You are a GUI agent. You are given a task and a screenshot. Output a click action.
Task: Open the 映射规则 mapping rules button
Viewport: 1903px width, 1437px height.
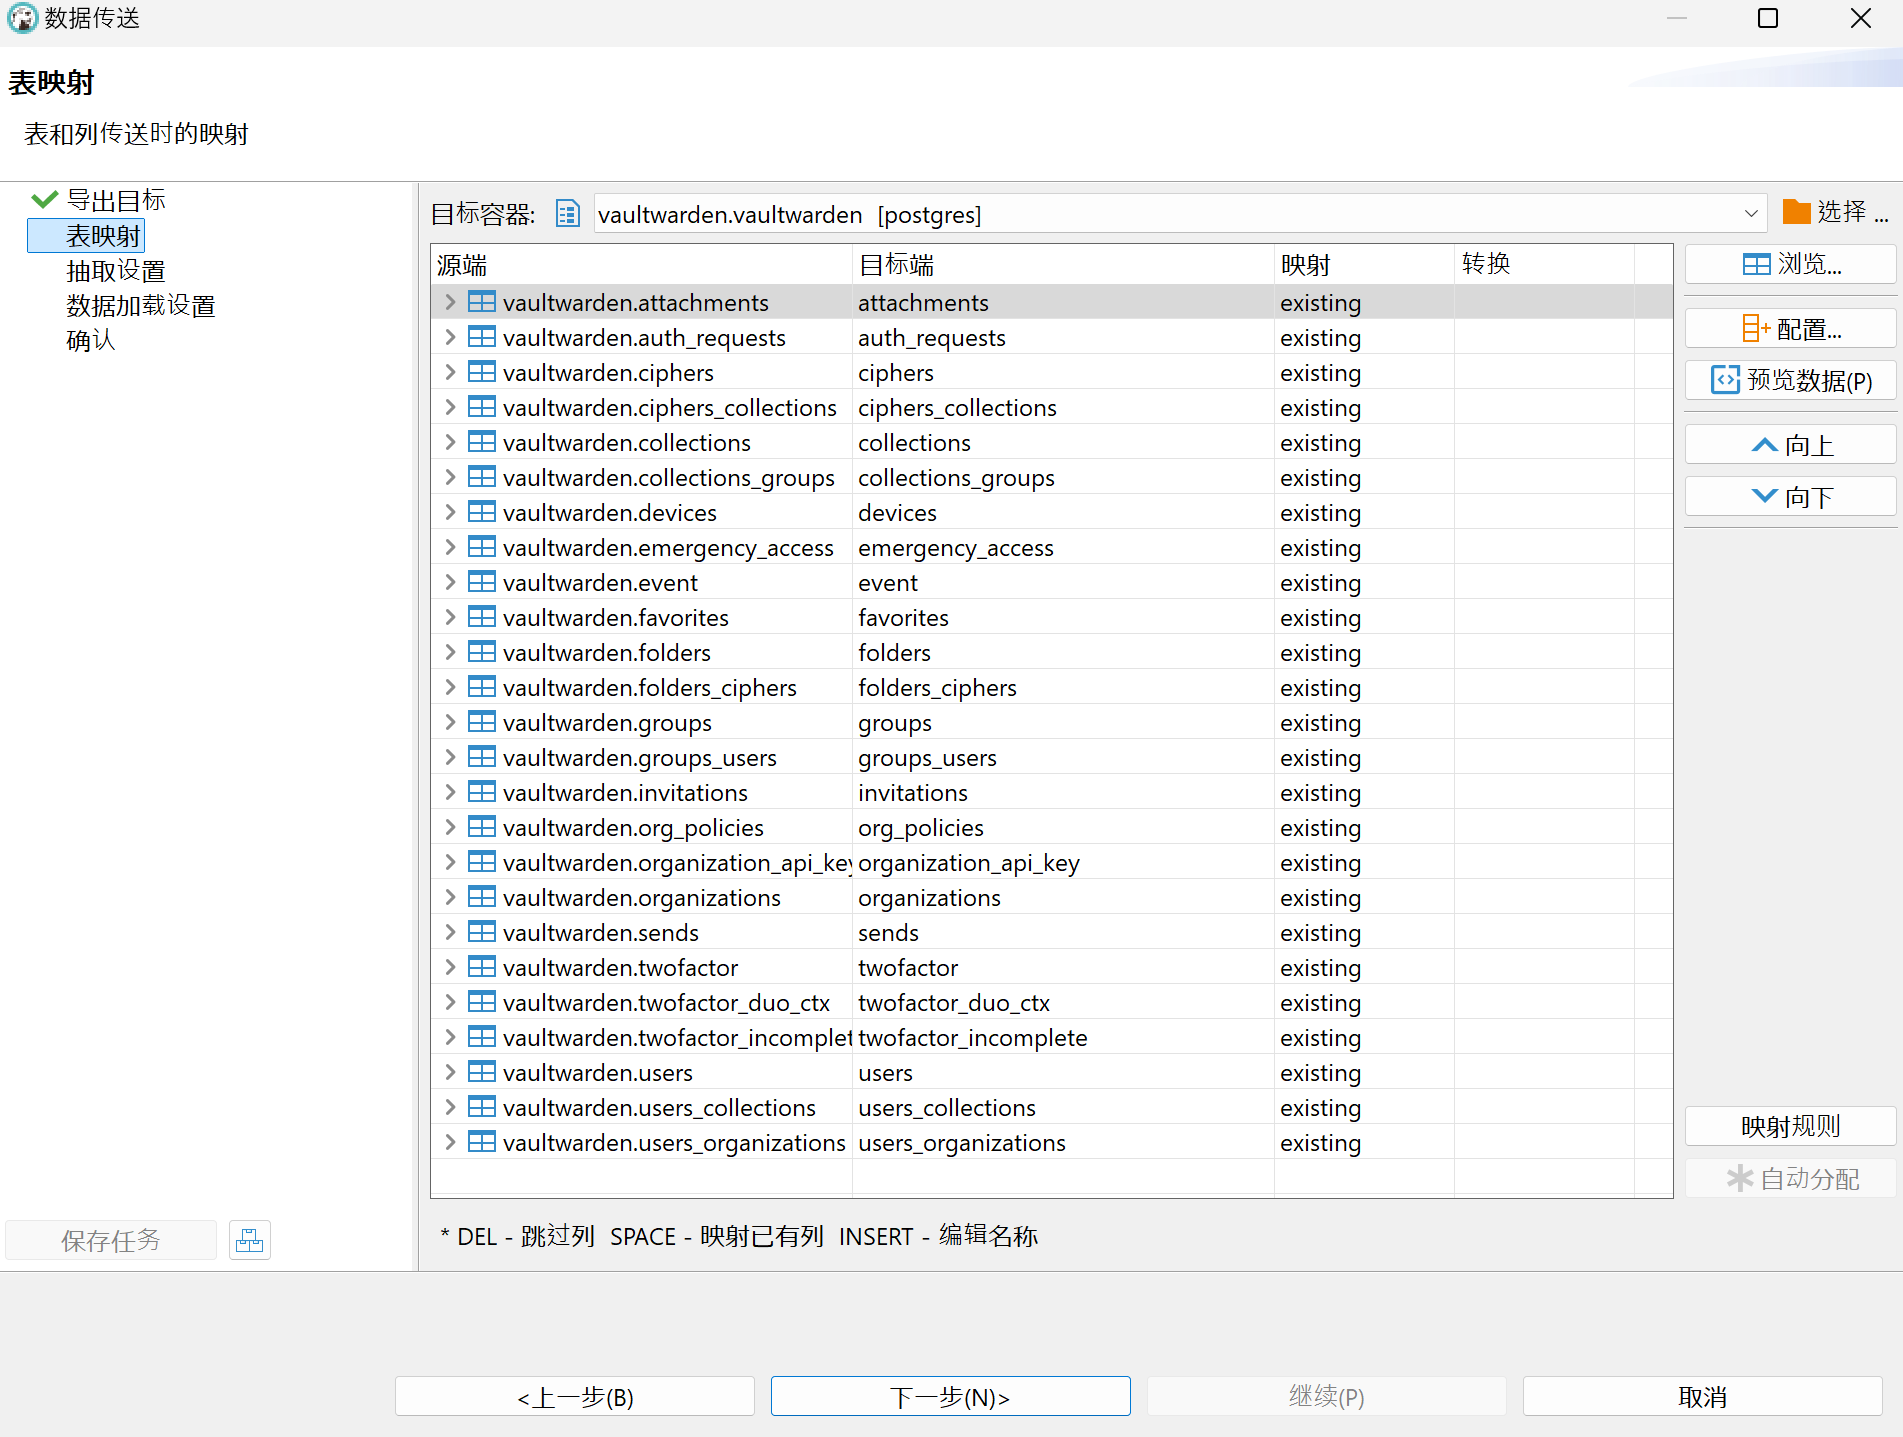1790,1126
